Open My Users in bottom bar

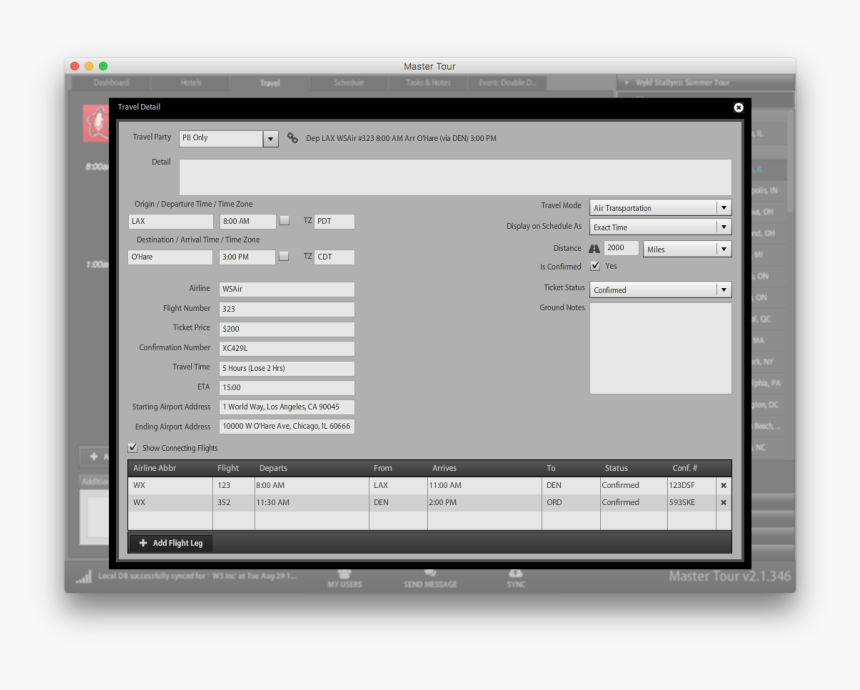[x=344, y=578]
